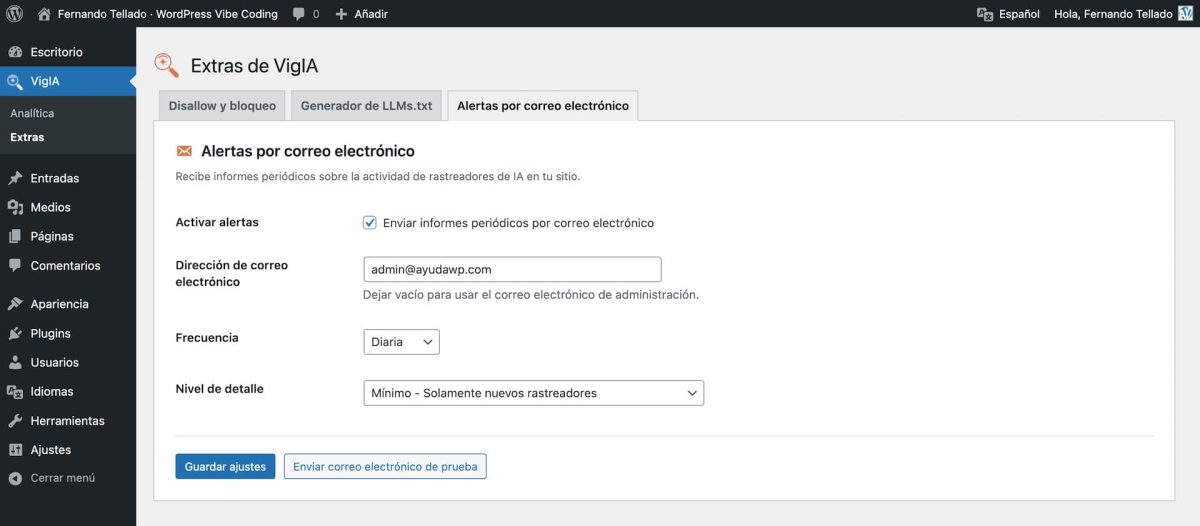1200x526 pixels.
Task: Click the email address input field
Action: pos(512,269)
